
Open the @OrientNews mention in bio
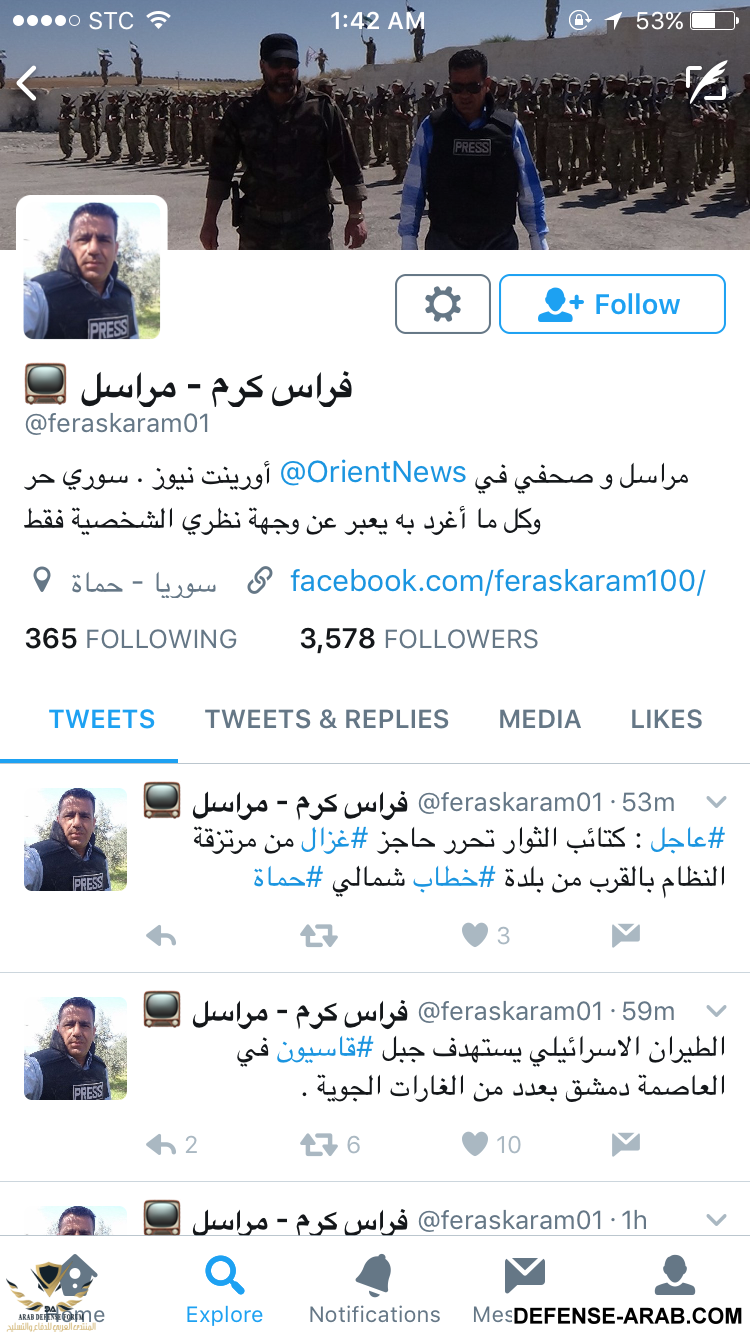pyautogui.click(x=373, y=474)
